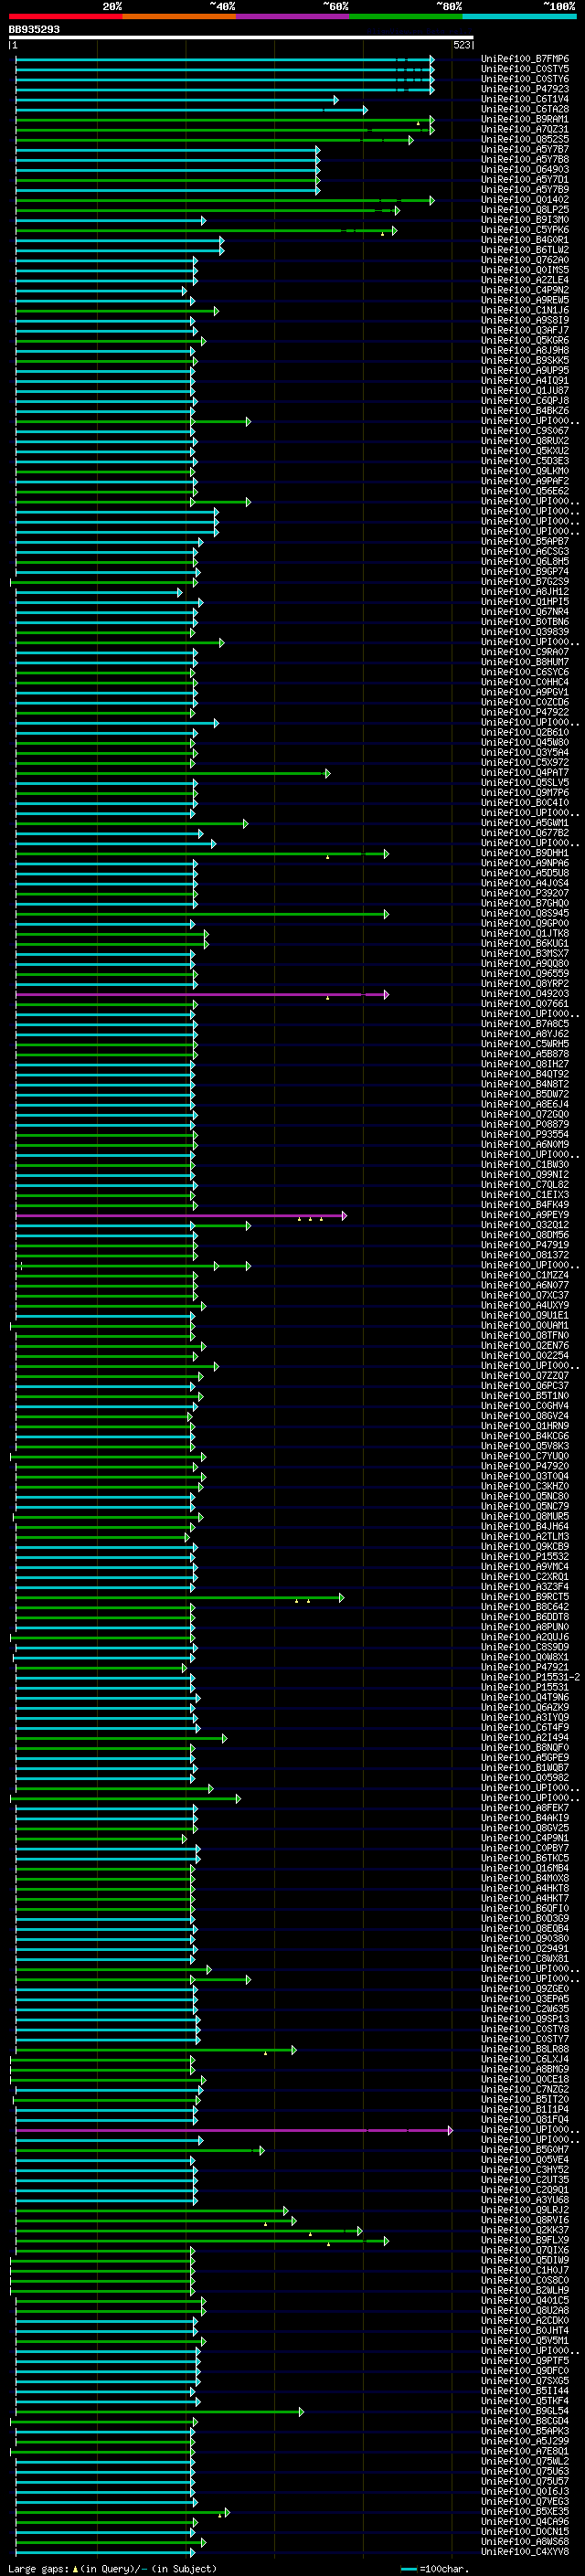585x2576 pixels.
Task: Select hit UniRef100_A5Y7B7
Action: point(525,149)
